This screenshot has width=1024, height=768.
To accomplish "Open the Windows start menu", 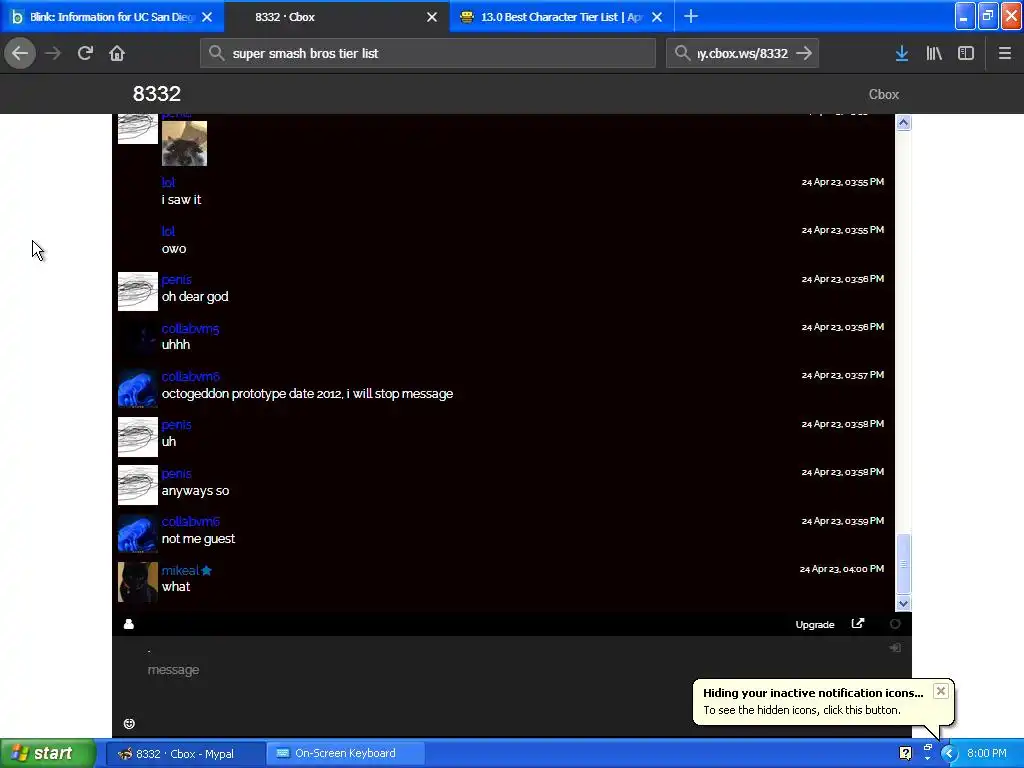I will point(47,754).
